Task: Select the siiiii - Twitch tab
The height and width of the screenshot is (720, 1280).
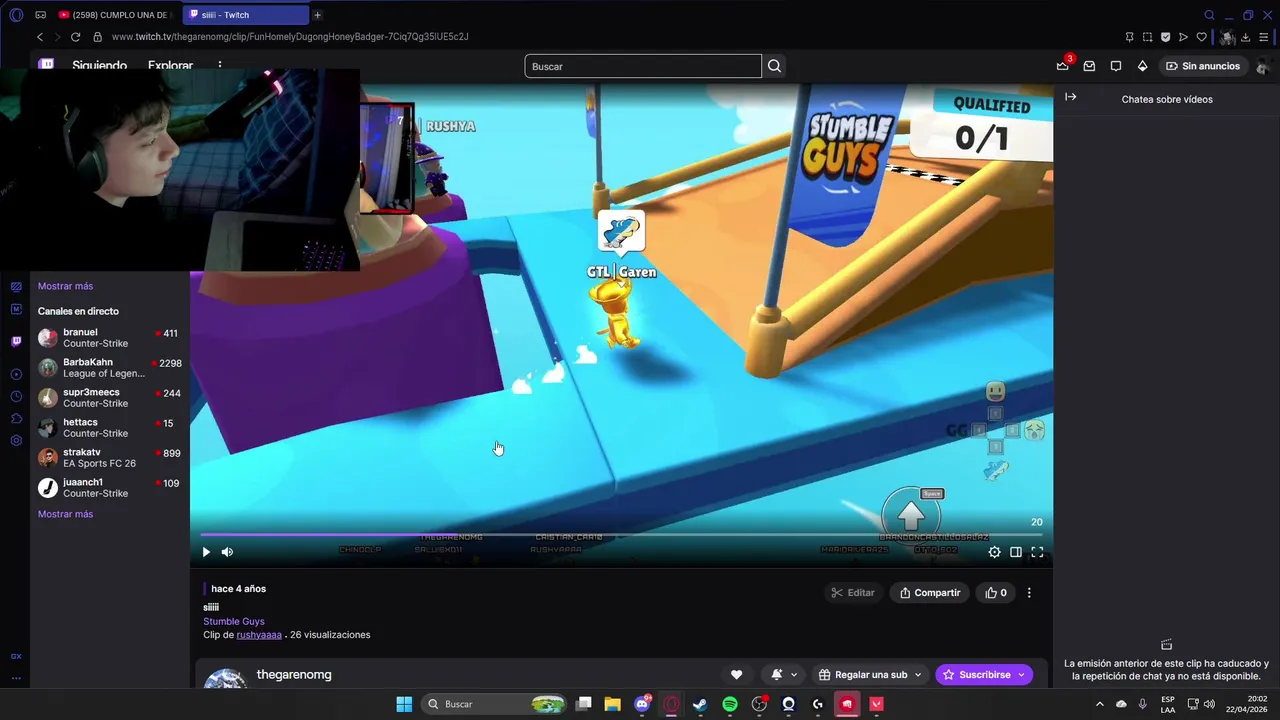Action: pos(246,15)
